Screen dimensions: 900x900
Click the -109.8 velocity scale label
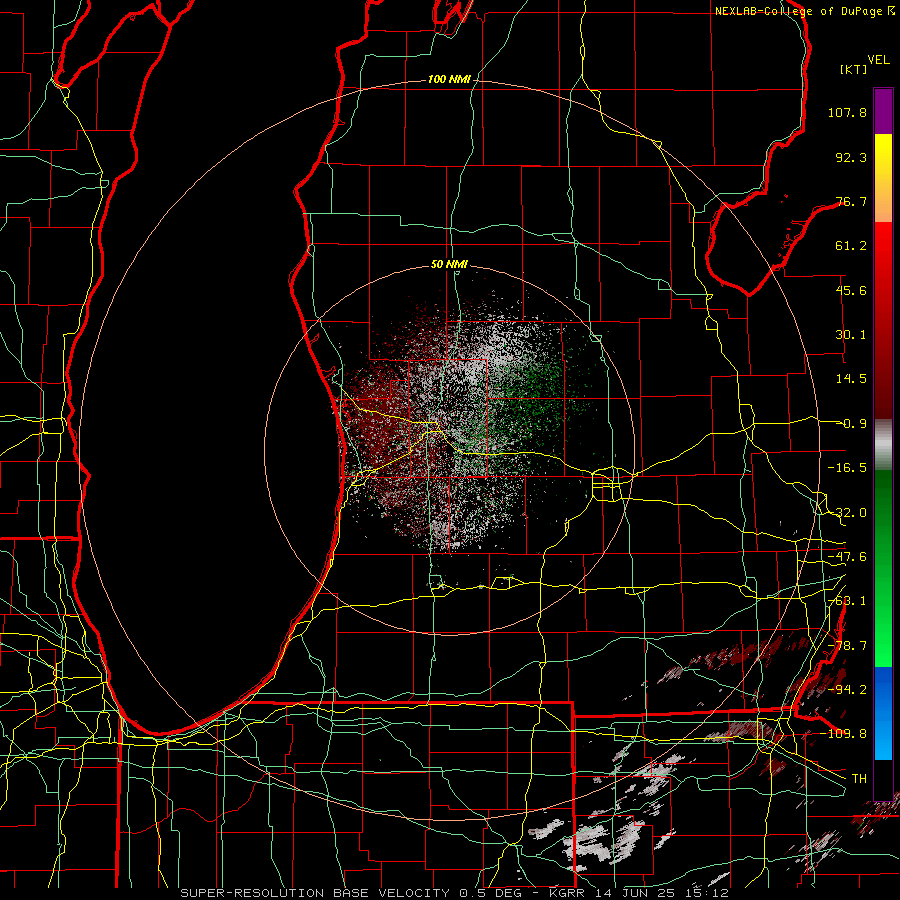click(x=843, y=734)
